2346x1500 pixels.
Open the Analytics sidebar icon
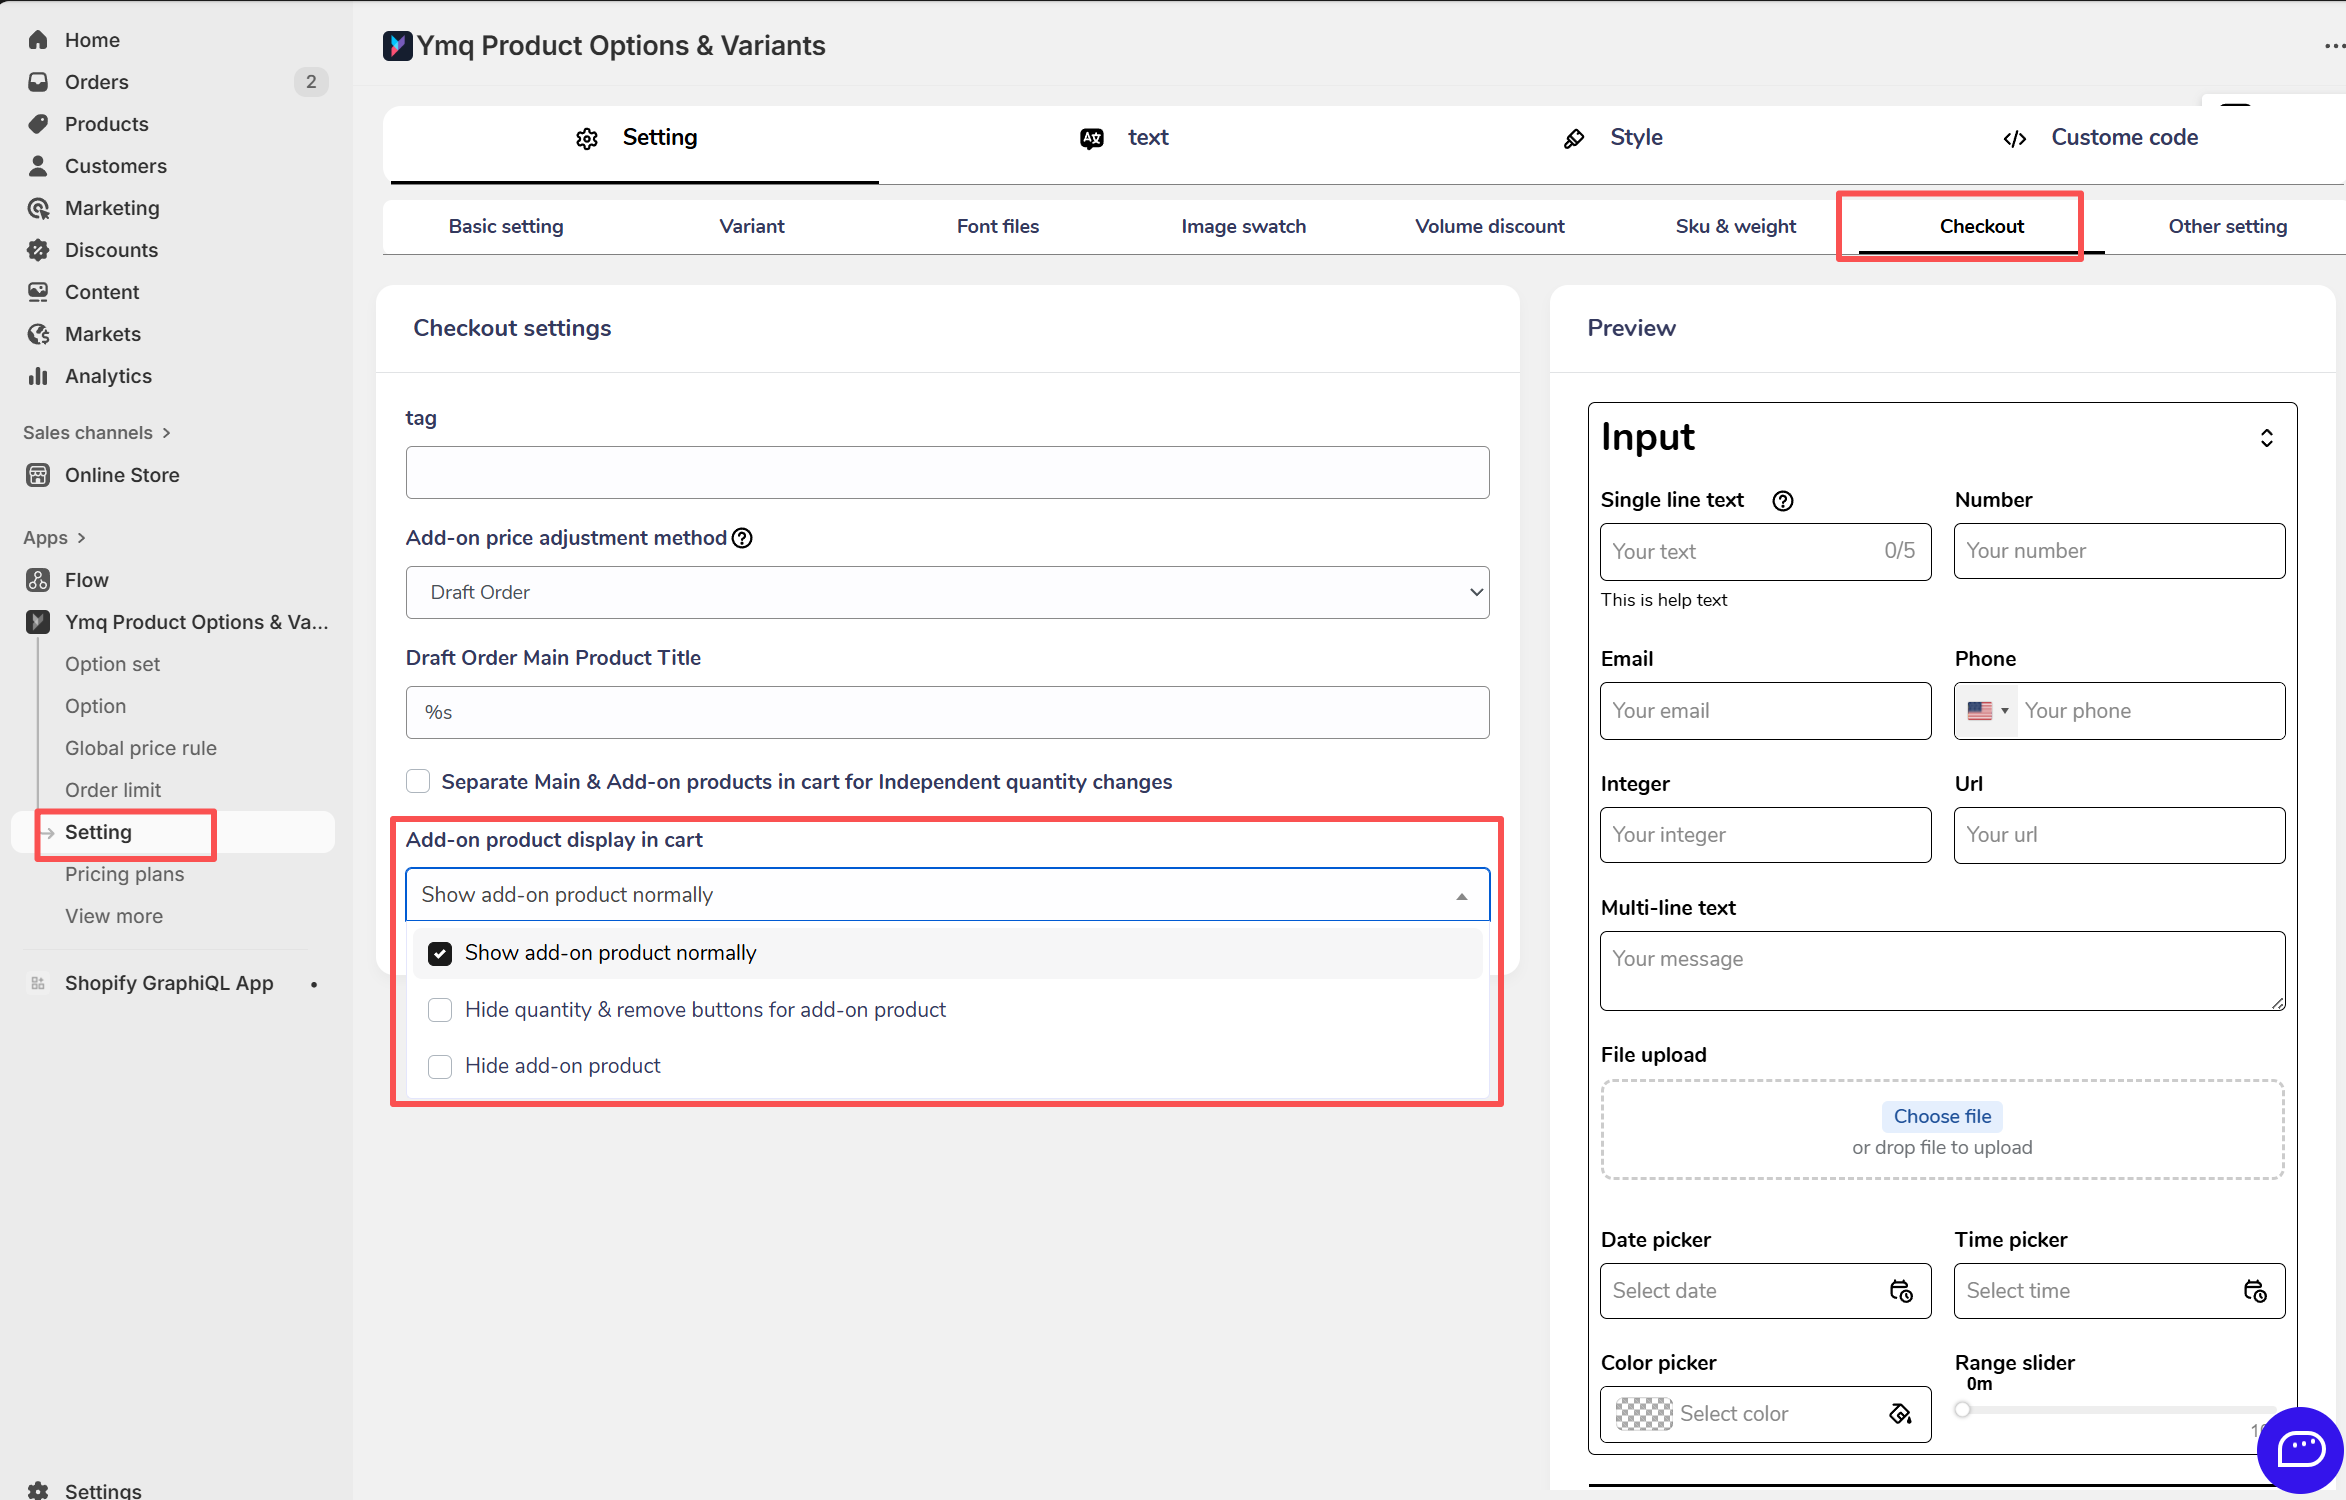[38, 376]
